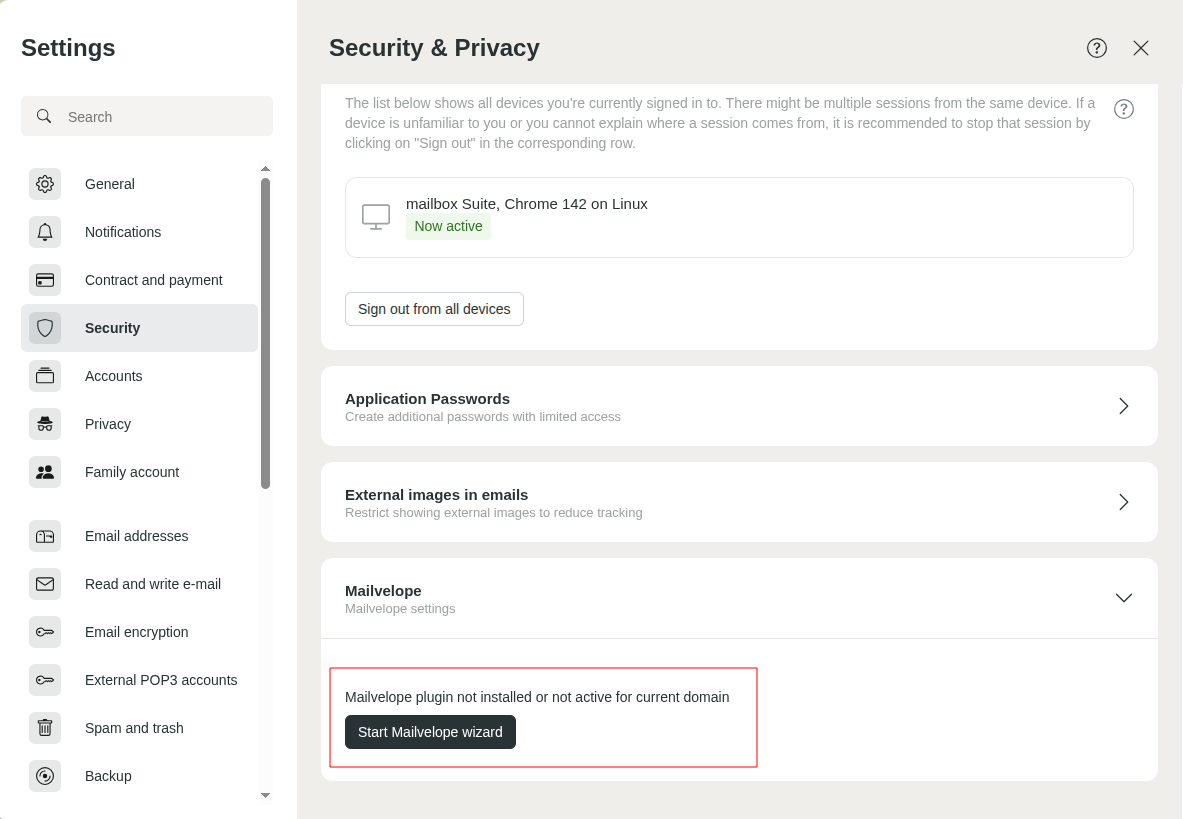Click the help icon in header

tap(1097, 48)
